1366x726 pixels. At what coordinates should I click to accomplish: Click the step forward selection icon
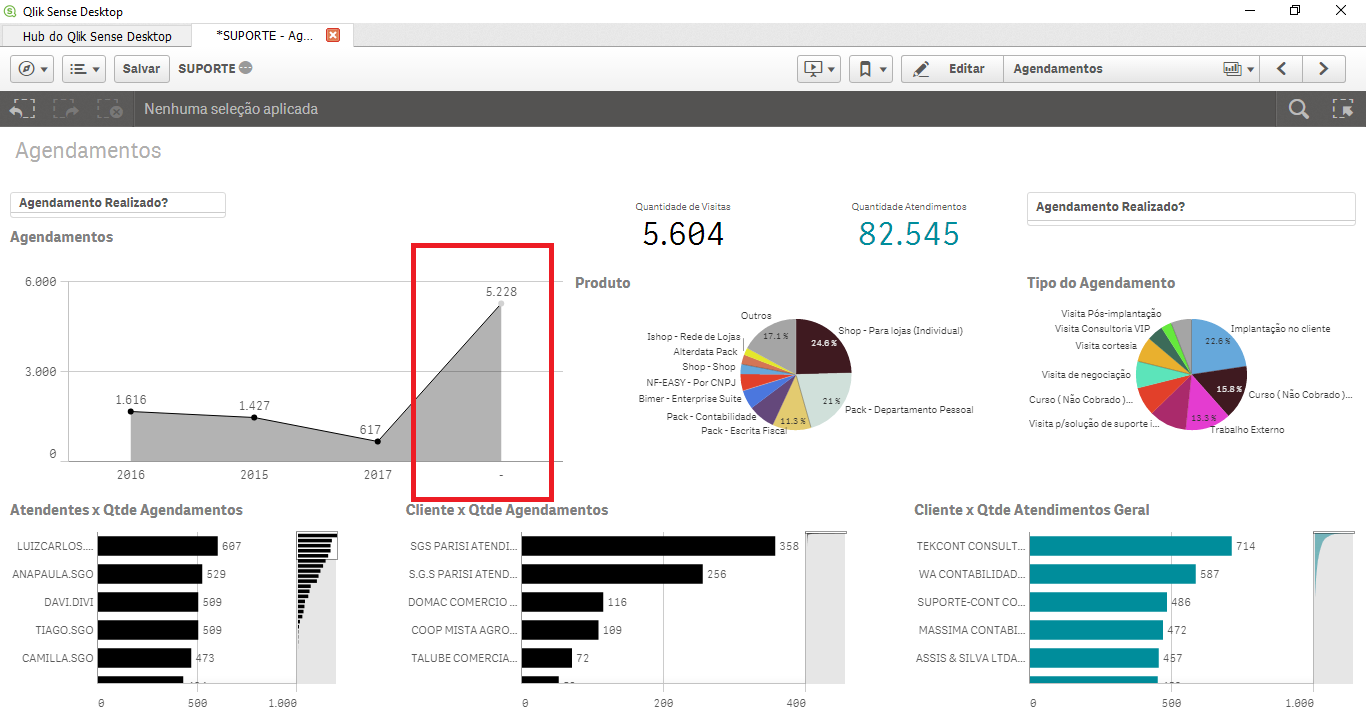tap(66, 109)
